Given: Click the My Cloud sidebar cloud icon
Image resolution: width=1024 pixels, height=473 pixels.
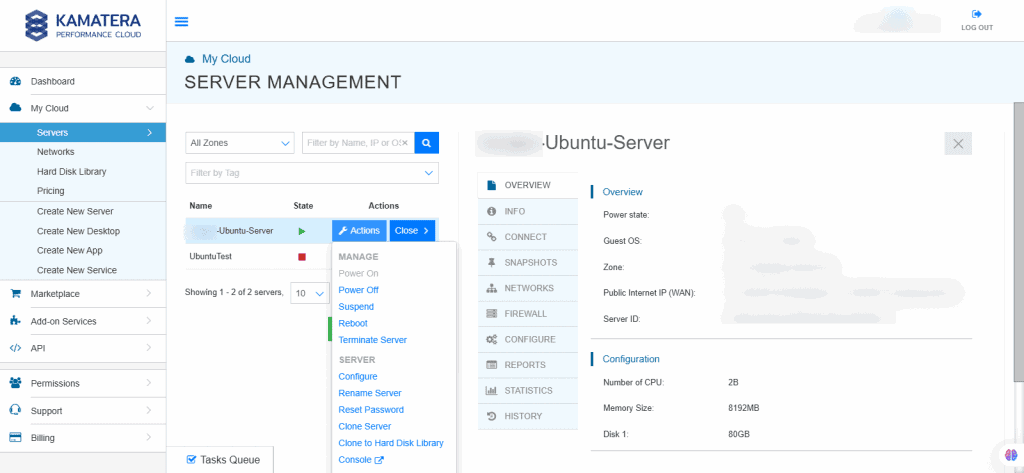Looking at the screenshot, I should 16,108.
